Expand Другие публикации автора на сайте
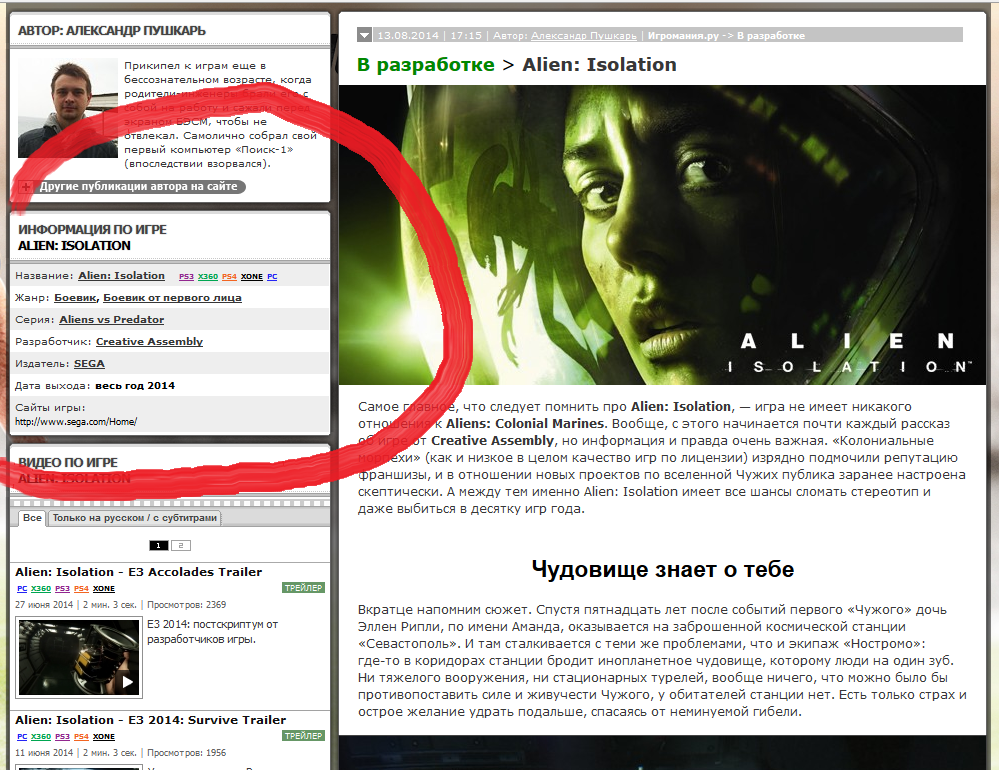The height and width of the screenshot is (770, 999). (x=138, y=187)
